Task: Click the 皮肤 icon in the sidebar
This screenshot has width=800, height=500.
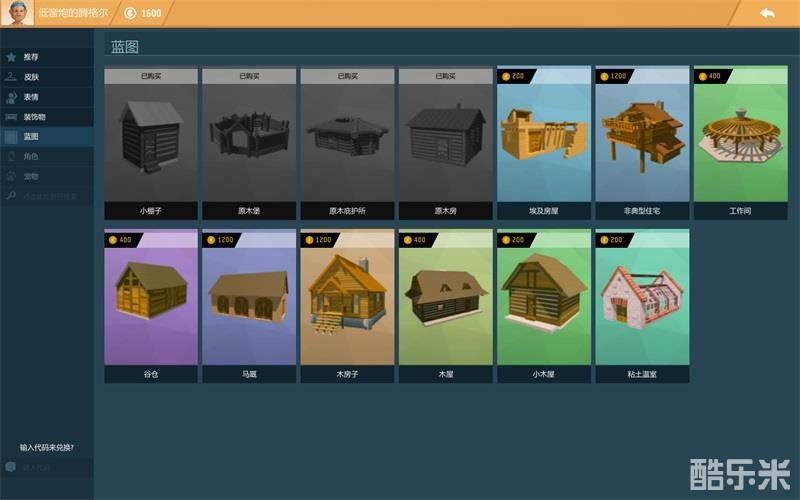Action: point(11,77)
